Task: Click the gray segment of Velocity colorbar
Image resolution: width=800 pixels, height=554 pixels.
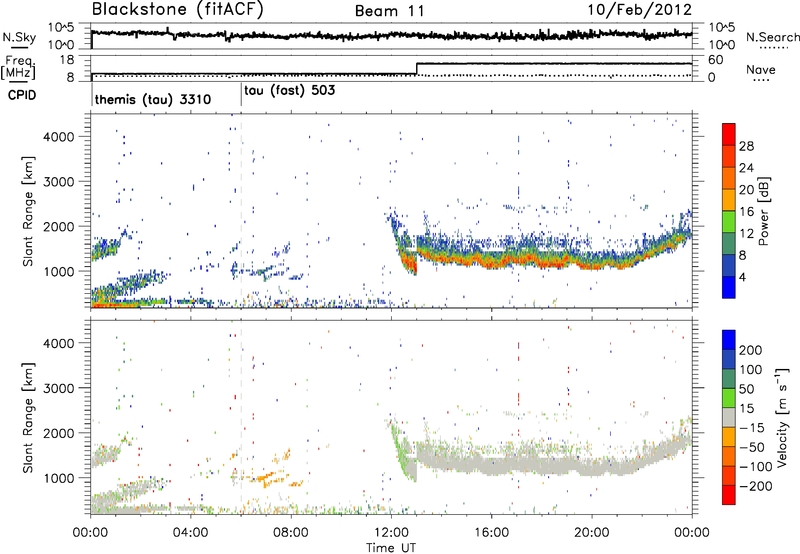Action: coord(729,418)
